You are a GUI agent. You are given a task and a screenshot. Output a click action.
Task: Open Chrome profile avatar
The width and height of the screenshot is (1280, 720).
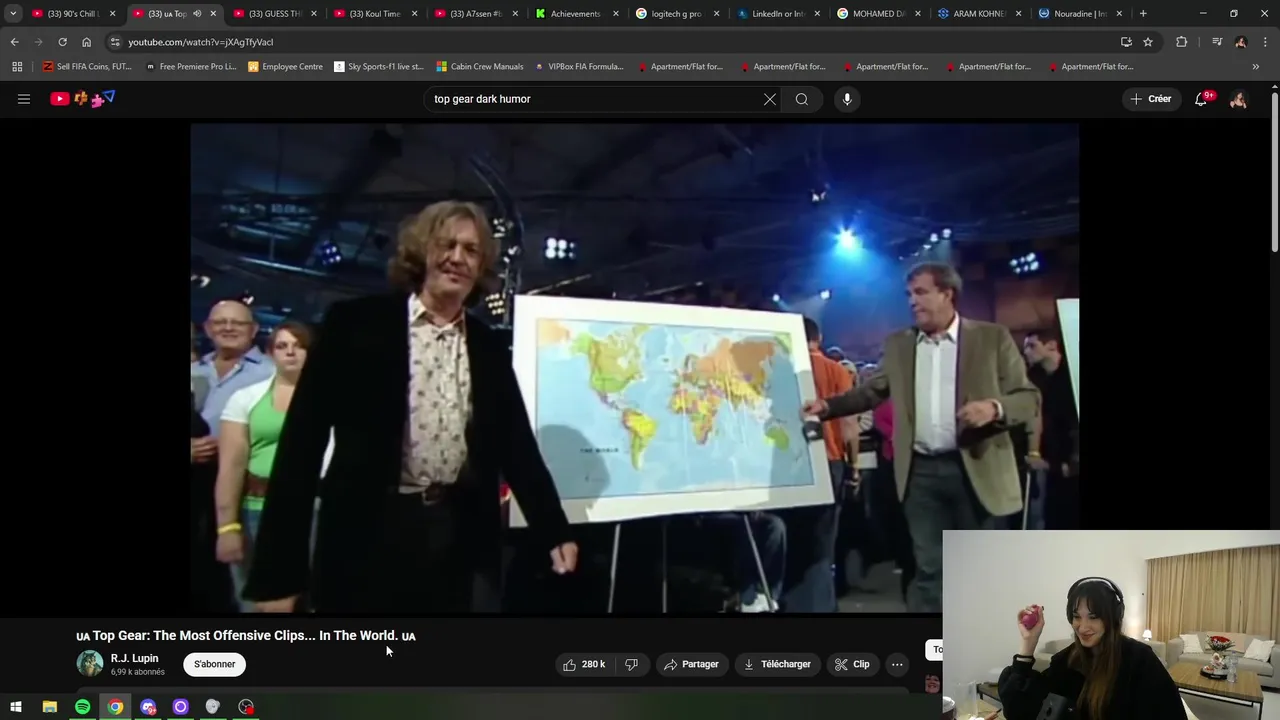click(1241, 42)
